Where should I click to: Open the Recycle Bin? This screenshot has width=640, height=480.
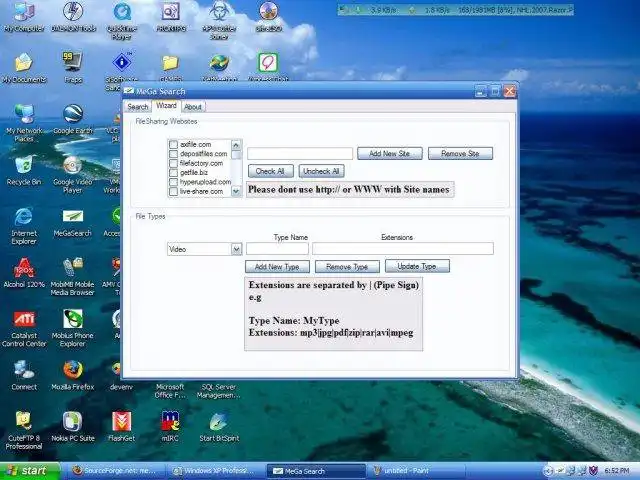coord(24,171)
